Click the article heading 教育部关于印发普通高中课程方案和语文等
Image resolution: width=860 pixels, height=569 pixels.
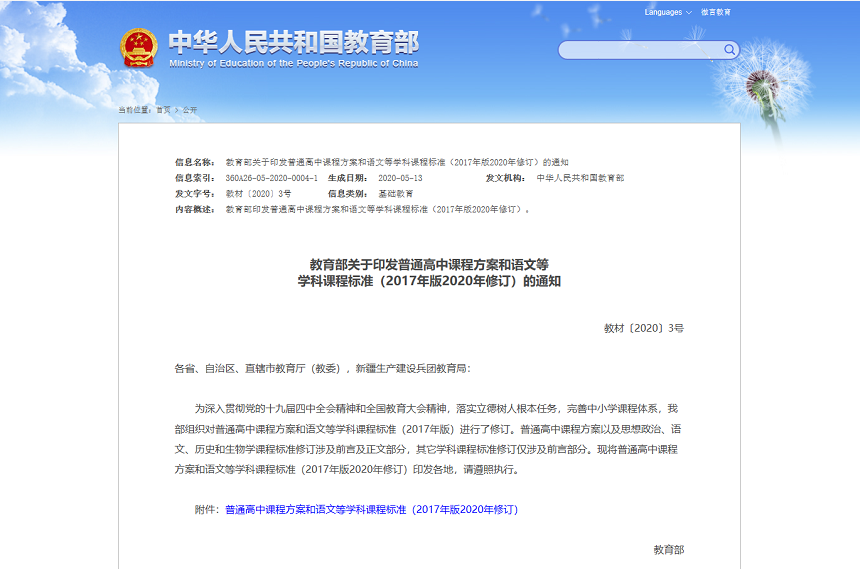click(429, 264)
